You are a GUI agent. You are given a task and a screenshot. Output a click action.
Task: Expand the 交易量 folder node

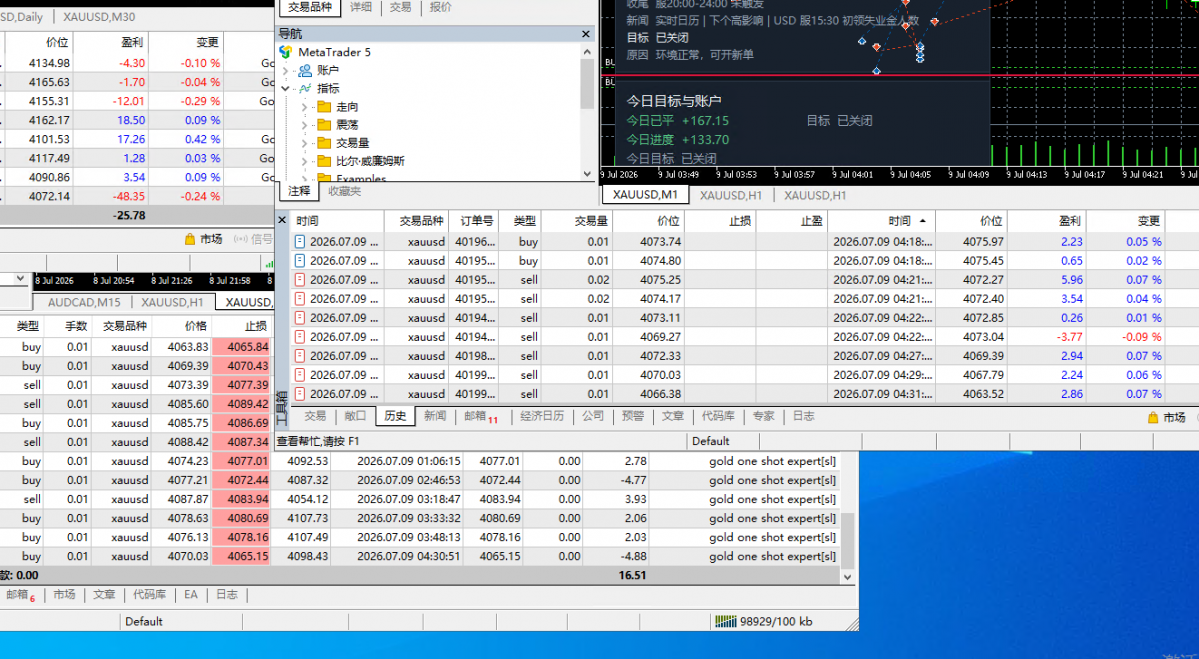304,143
